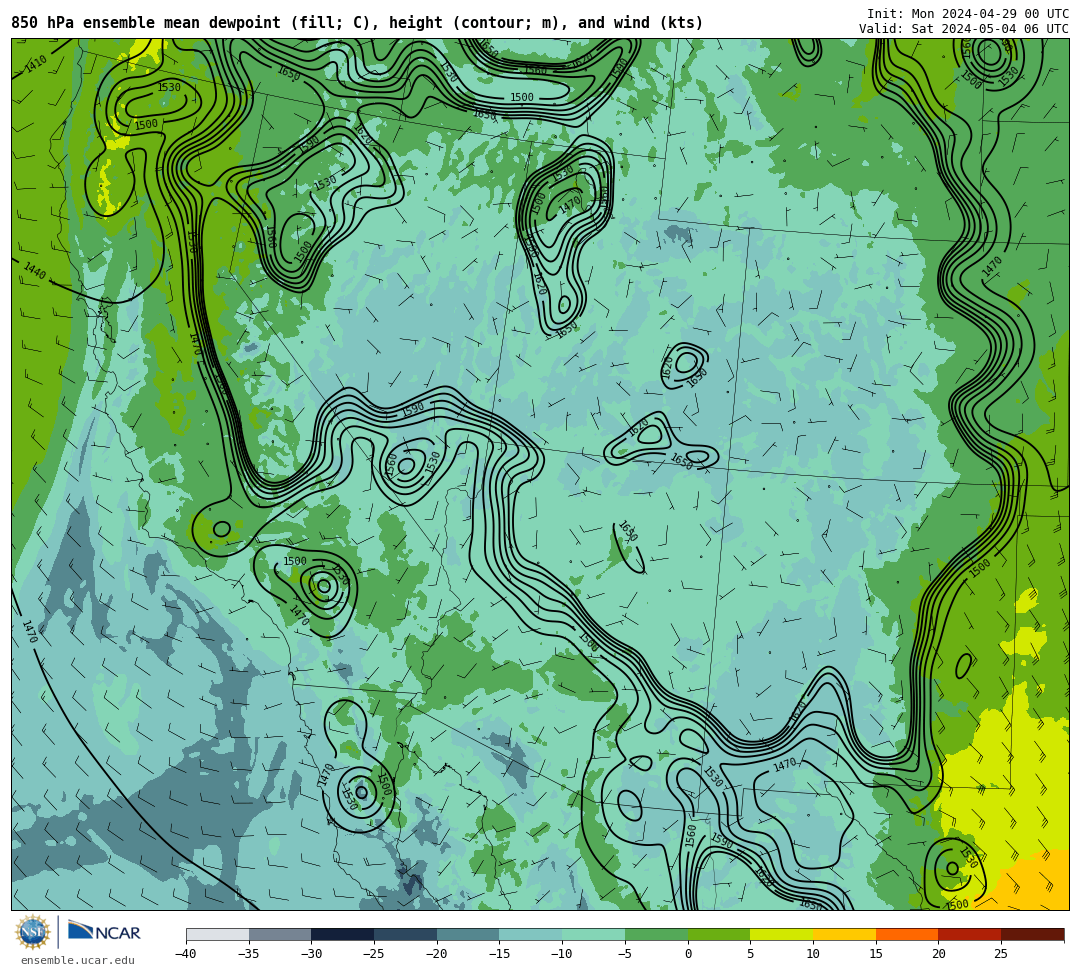Click the 10 colorbar tick label
Viewport: 1080px width, 973px height.
[x=813, y=954]
